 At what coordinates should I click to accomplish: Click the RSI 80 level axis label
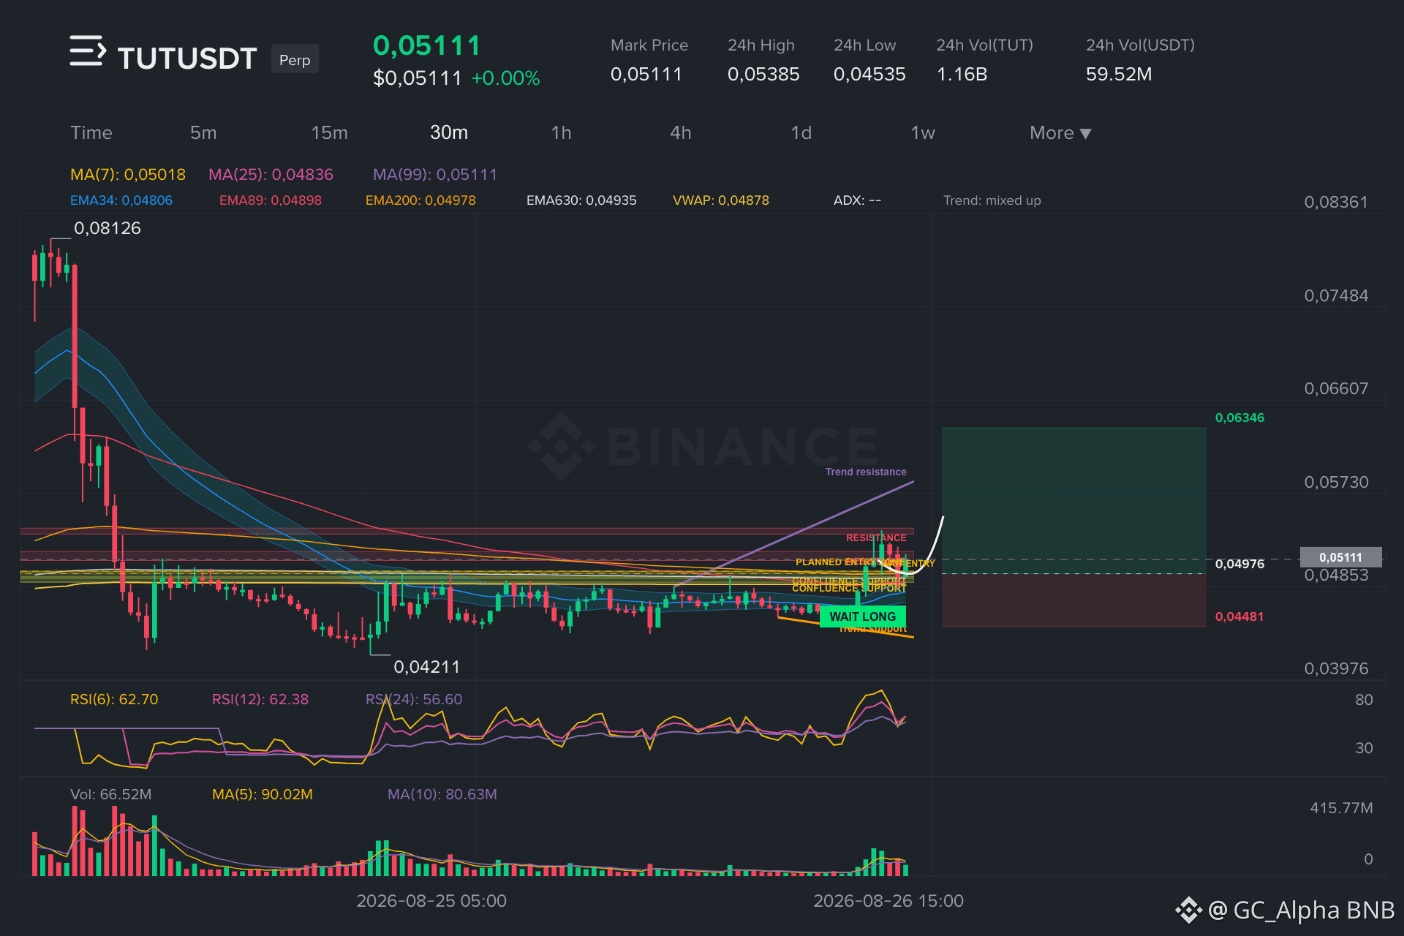(x=1364, y=700)
